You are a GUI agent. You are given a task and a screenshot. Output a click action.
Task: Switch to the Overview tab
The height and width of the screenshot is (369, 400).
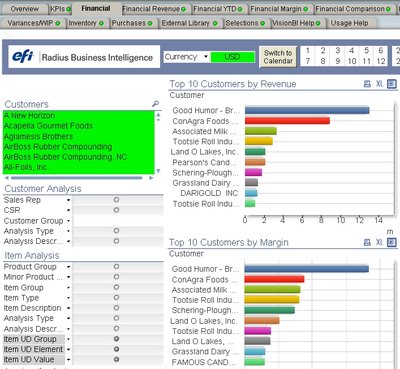point(24,9)
